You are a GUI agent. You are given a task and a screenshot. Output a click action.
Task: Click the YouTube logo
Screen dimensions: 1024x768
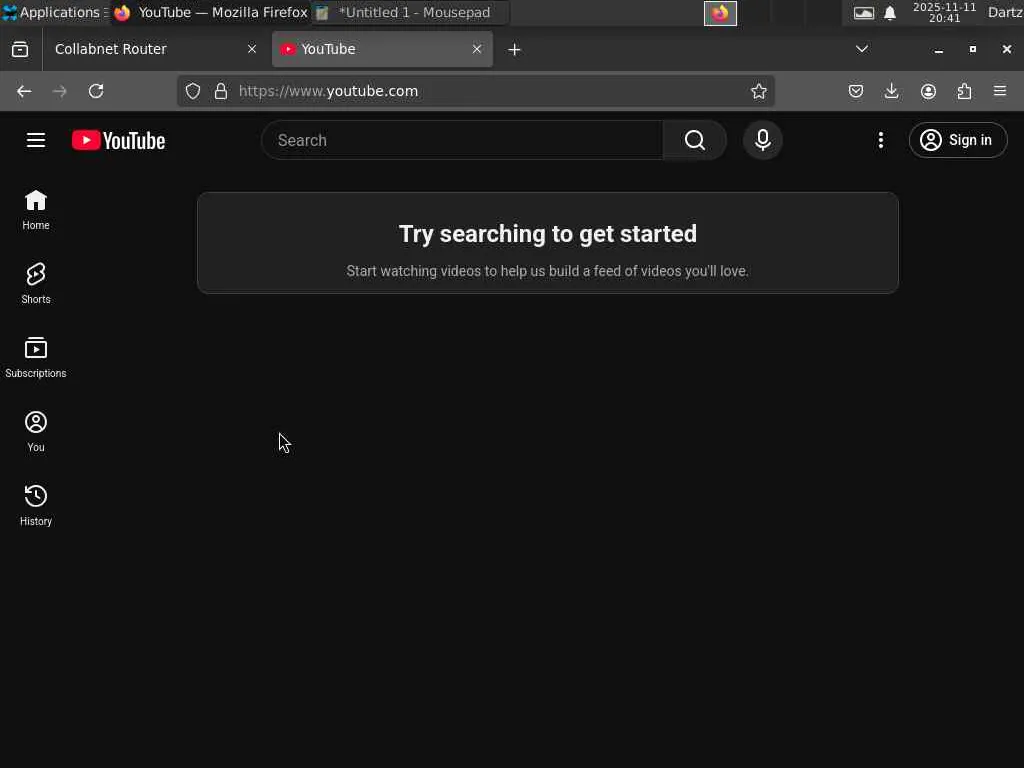coord(118,140)
